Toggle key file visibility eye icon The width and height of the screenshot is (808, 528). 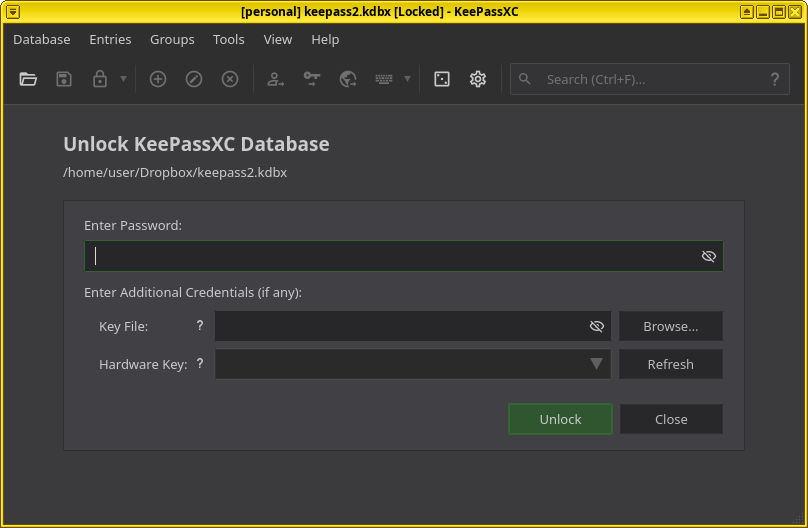coord(596,326)
